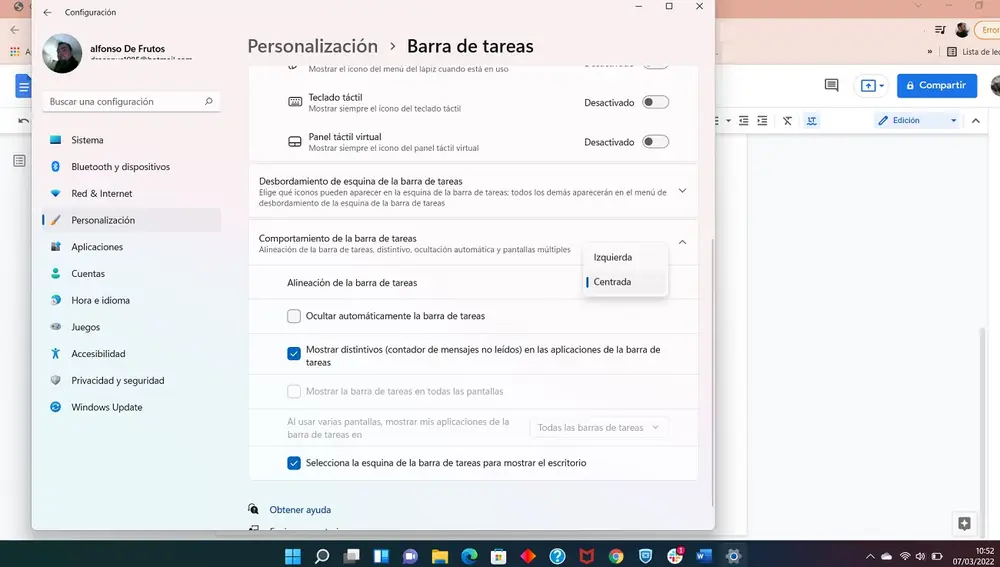Open the Edición mode dropdown in Docs
Image resolution: width=1000 pixels, height=567 pixels.
click(917, 121)
